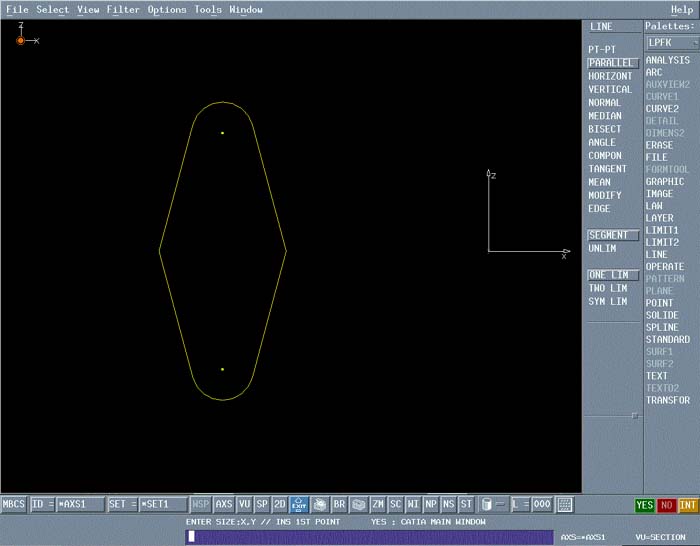Select the 2D mode toolbar button
This screenshot has height=546, width=700.
tap(280, 505)
